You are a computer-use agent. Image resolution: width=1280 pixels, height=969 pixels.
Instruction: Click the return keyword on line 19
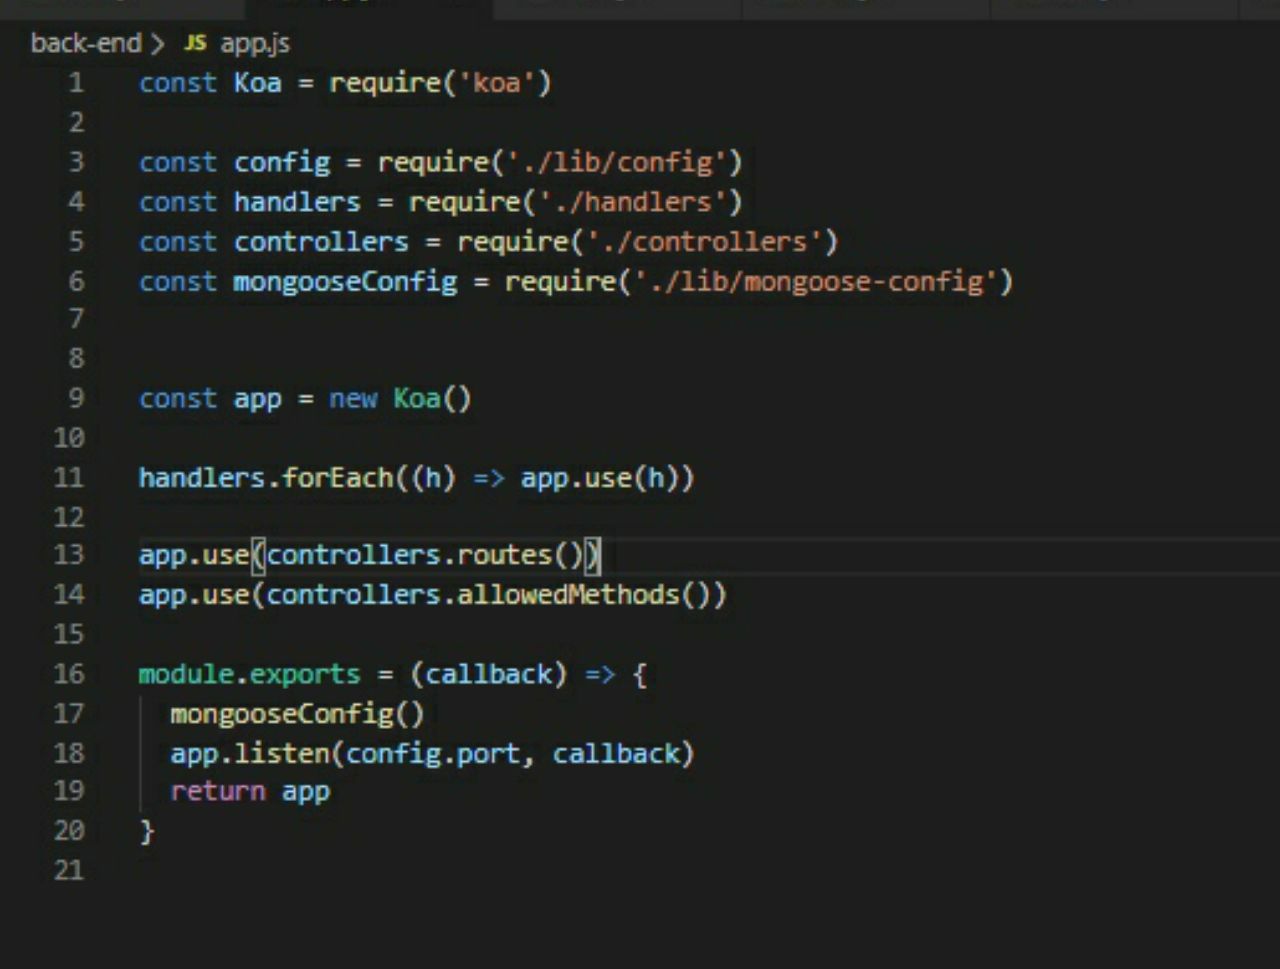(x=217, y=792)
